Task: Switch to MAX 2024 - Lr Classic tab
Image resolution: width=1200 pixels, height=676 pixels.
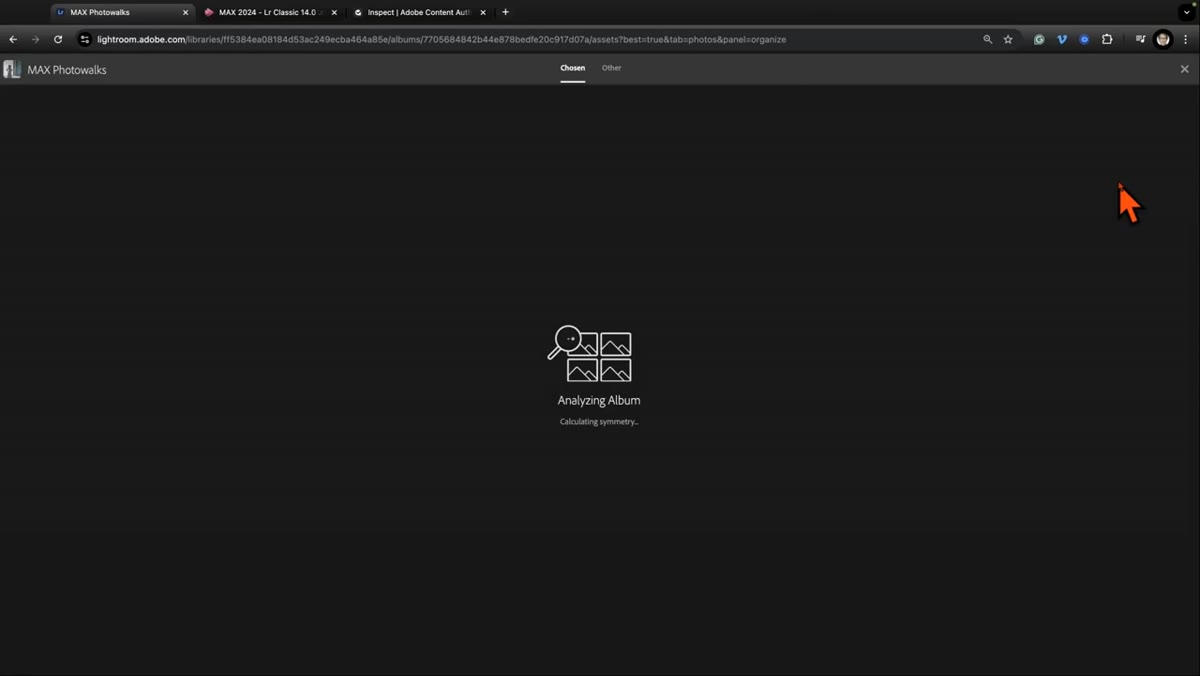Action: click(x=270, y=12)
